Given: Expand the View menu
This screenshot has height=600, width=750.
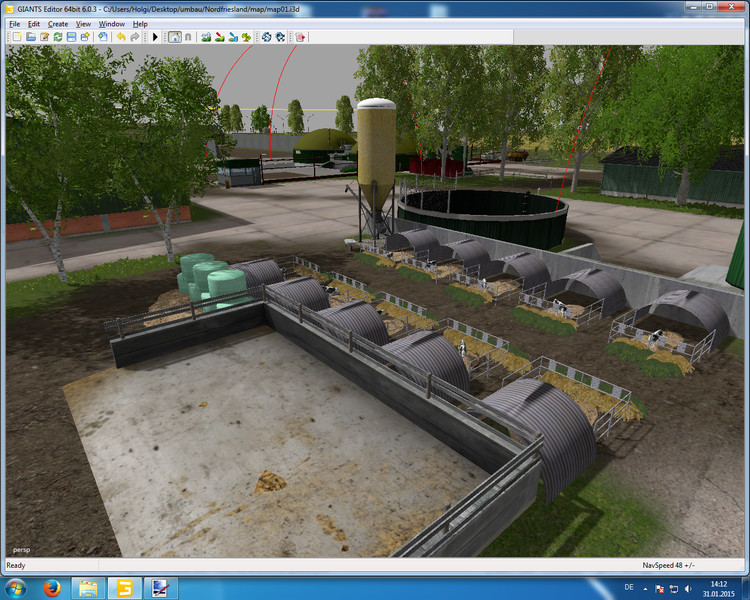Looking at the screenshot, I should coord(83,23).
